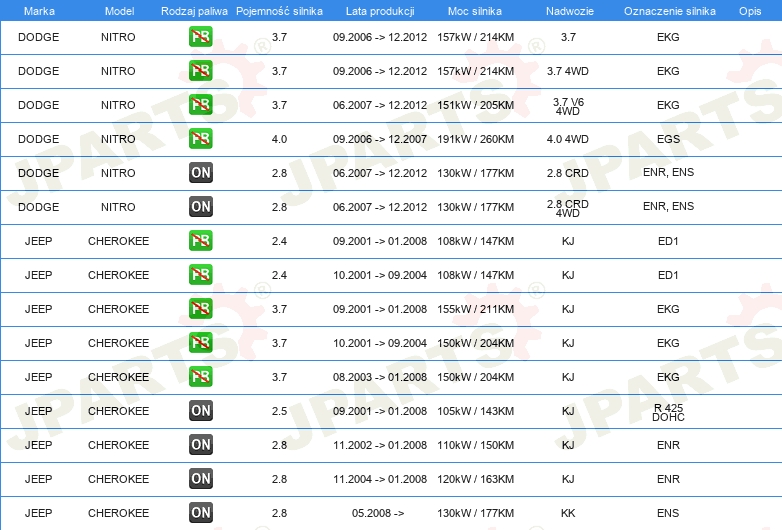782x530 pixels.
Task: Click ON diesel icon in Cherokee 2.5 row
Action: tap(200, 410)
